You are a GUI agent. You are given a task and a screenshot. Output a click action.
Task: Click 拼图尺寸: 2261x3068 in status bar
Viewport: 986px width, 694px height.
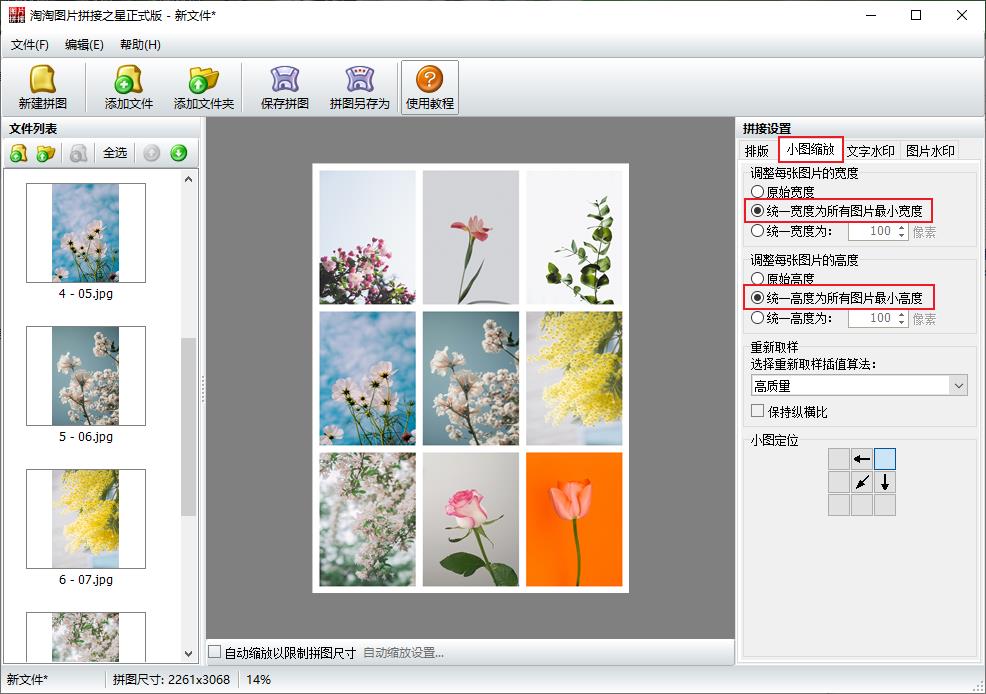(x=172, y=680)
